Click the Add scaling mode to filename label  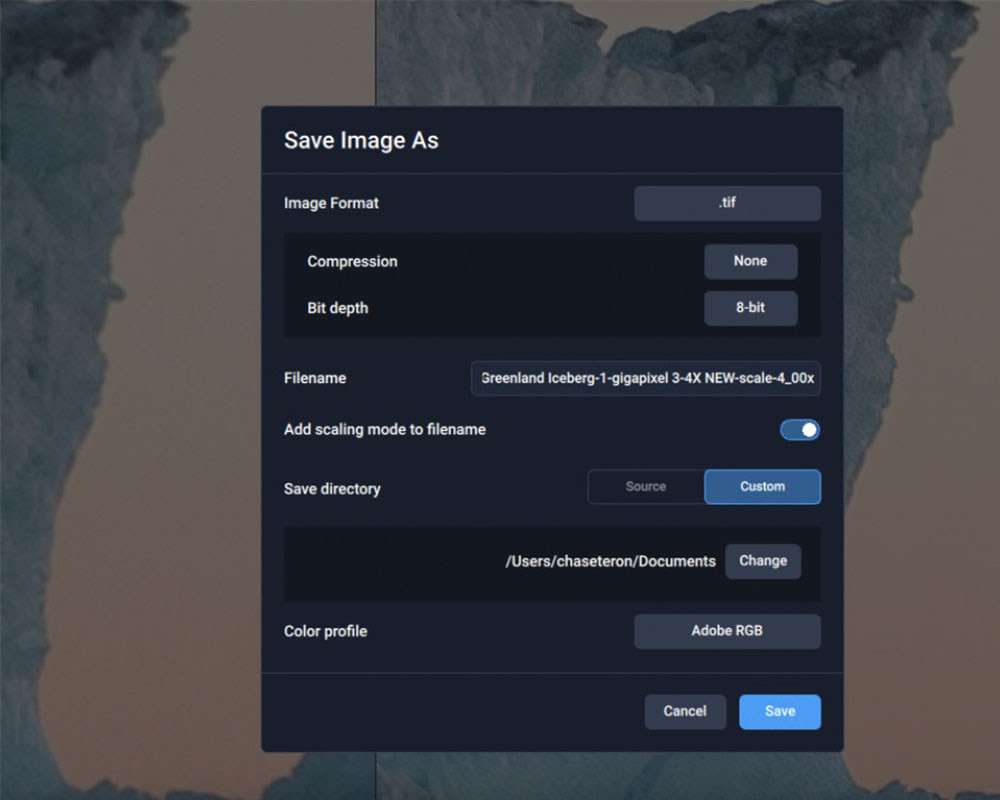(x=385, y=430)
